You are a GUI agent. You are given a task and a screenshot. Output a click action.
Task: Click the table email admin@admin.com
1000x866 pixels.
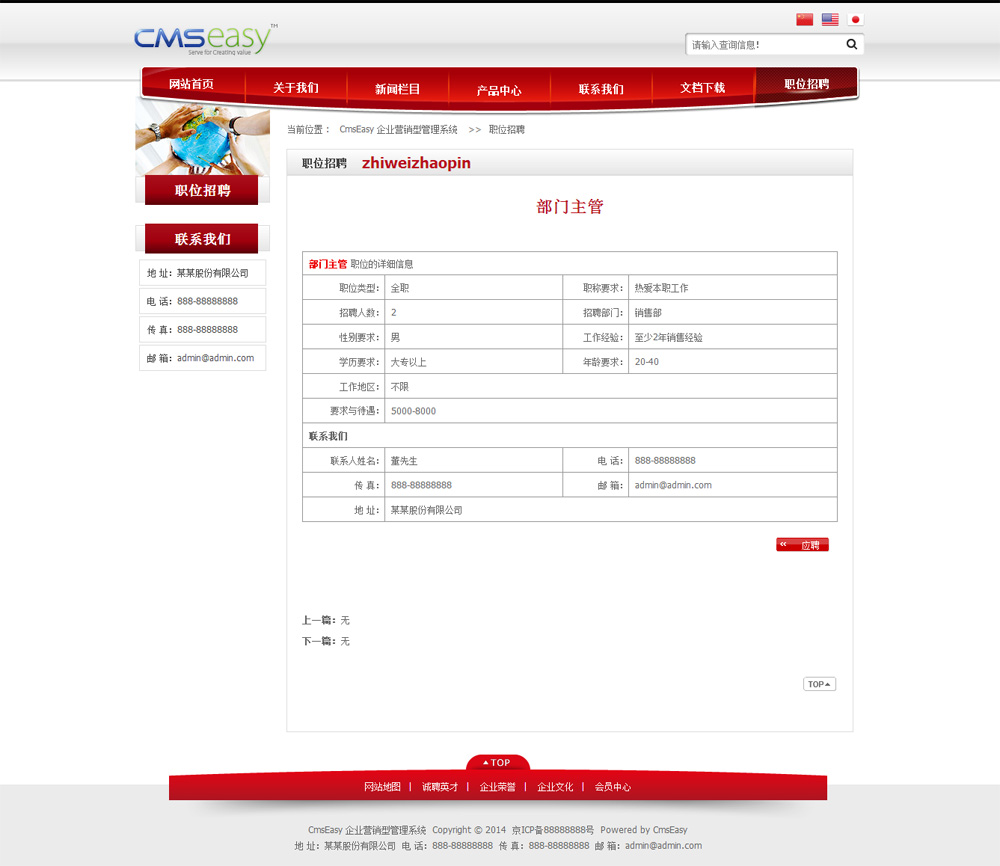(673, 485)
